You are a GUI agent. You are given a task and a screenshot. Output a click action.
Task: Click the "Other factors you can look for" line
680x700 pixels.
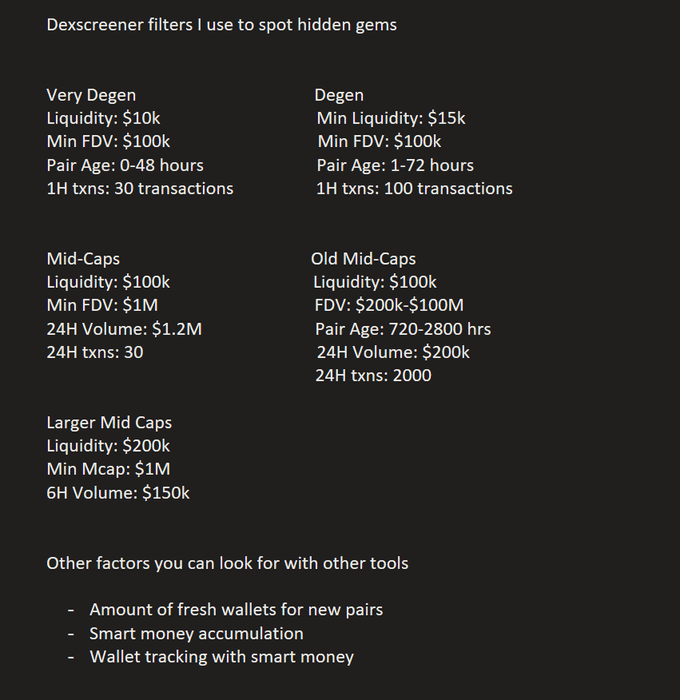[x=227, y=563]
